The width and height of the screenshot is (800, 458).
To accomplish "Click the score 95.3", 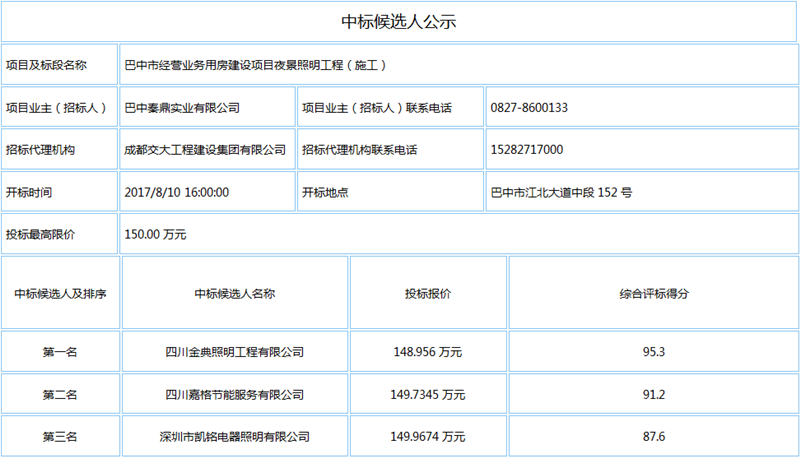I will coord(654,351).
